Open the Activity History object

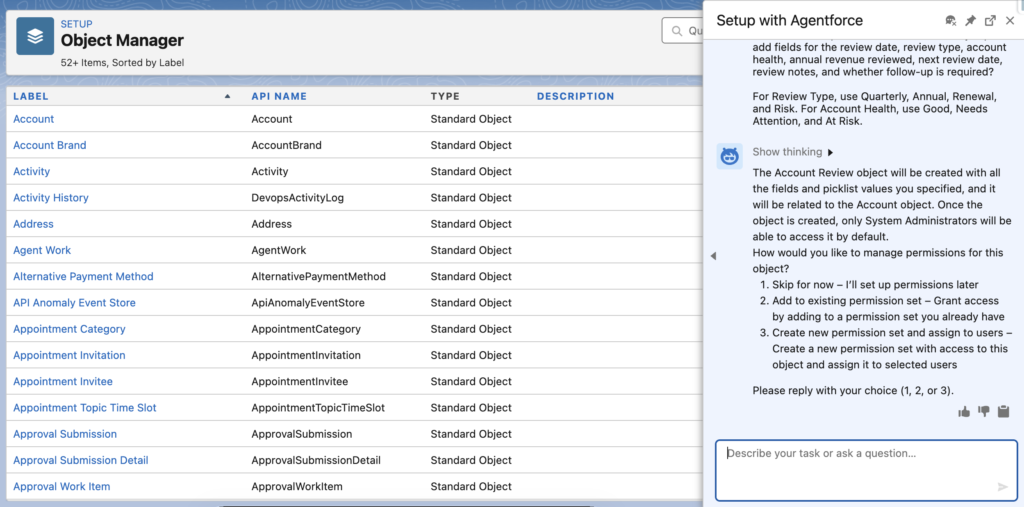[x=51, y=197]
